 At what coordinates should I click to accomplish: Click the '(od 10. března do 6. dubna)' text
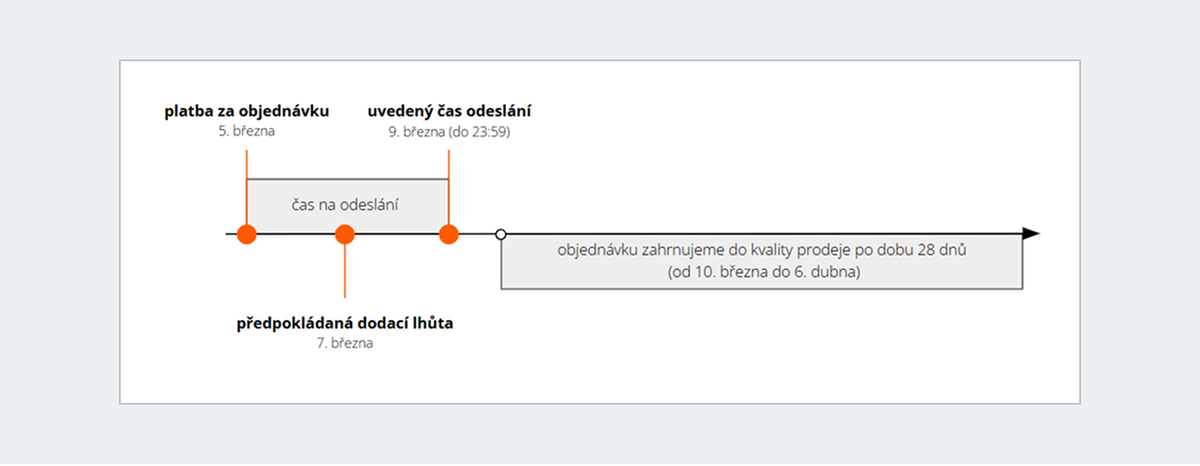(x=762, y=271)
